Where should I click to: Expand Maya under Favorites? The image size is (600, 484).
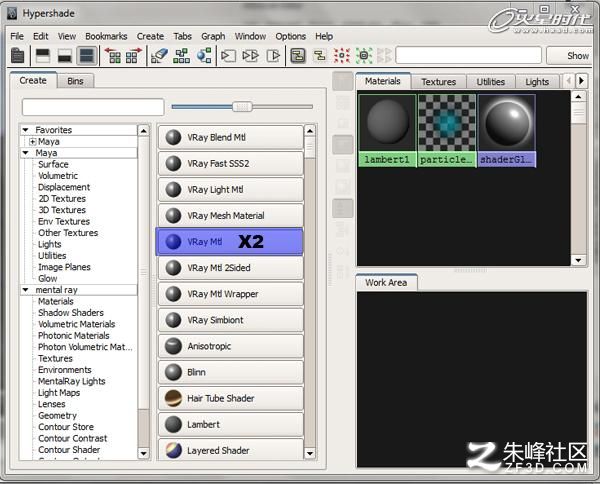[x=33, y=142]
